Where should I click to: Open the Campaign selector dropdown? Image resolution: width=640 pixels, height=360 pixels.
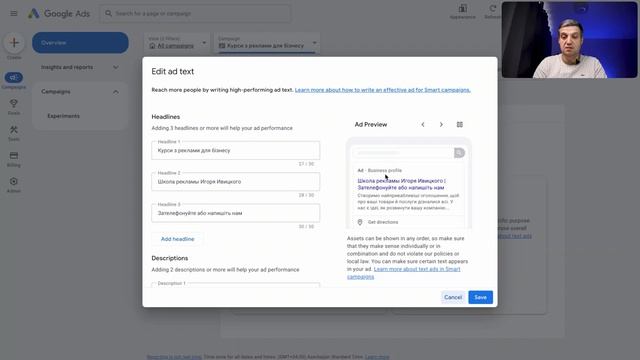tap(267, 43)
